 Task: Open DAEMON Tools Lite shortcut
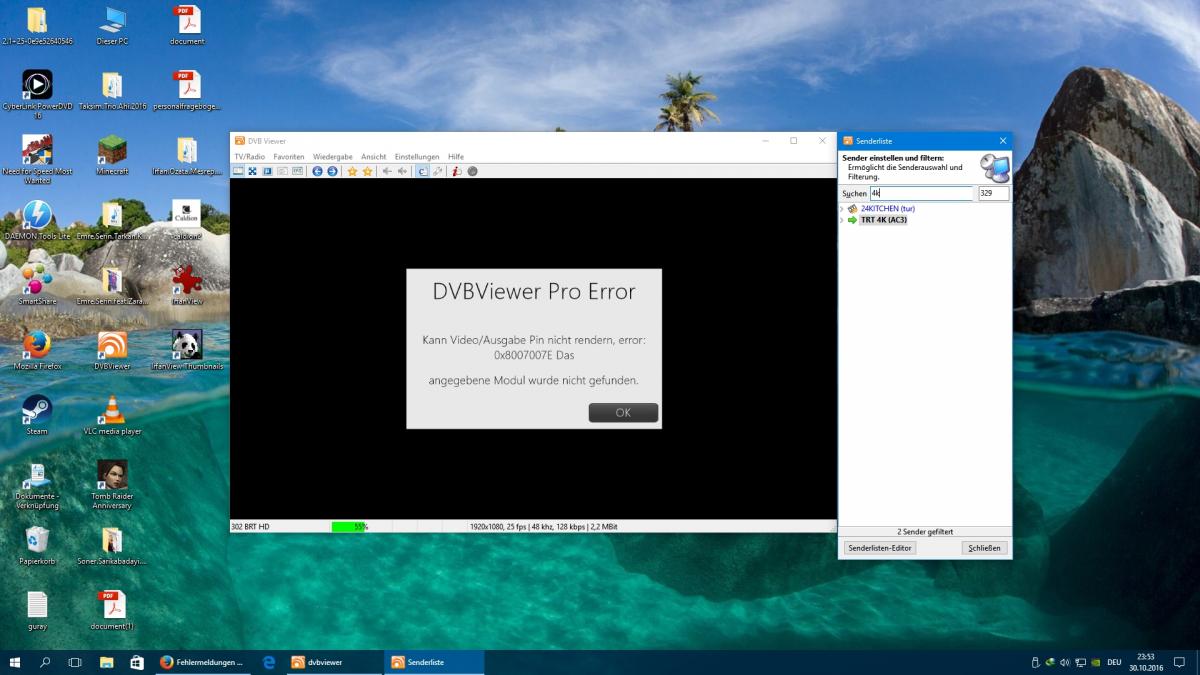click(37, 221)
